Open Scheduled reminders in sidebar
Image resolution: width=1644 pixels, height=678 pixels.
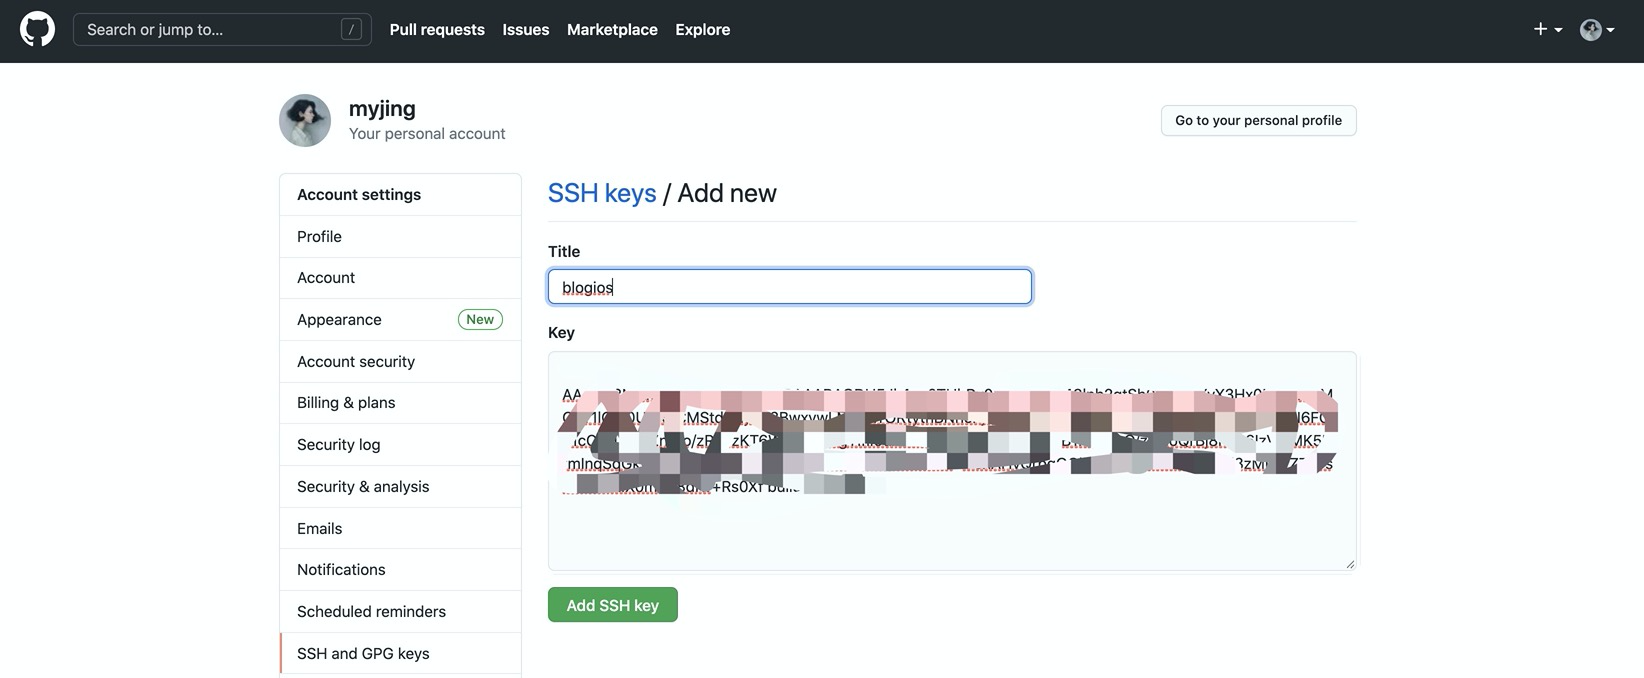tap(400, 612)
